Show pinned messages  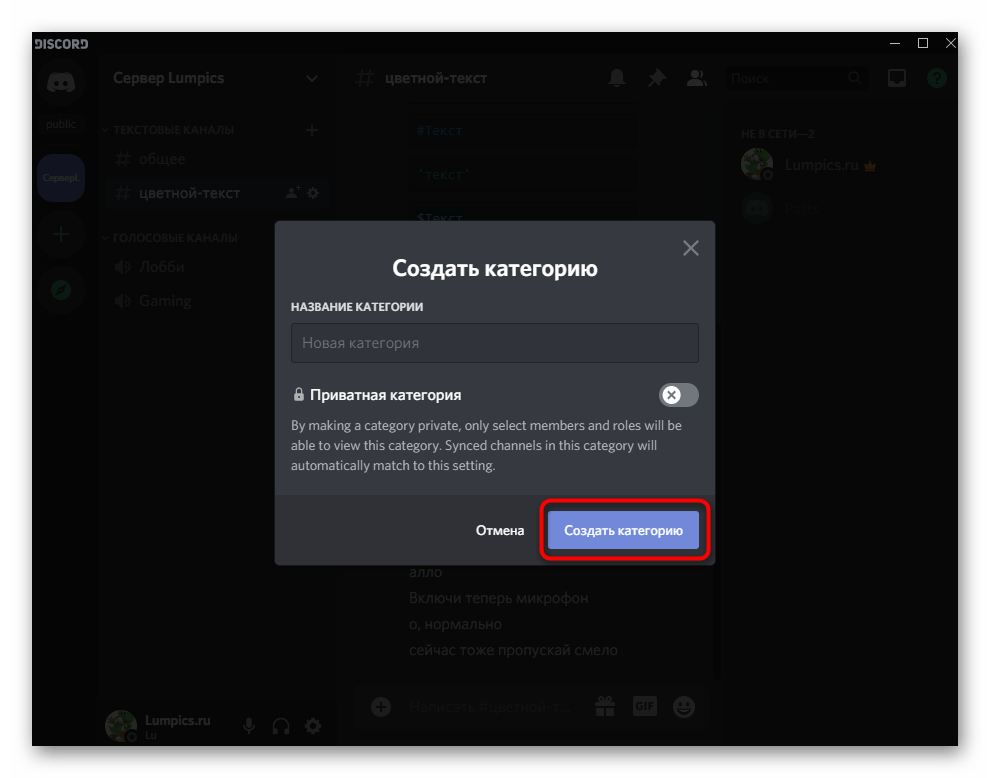(657, 78)
